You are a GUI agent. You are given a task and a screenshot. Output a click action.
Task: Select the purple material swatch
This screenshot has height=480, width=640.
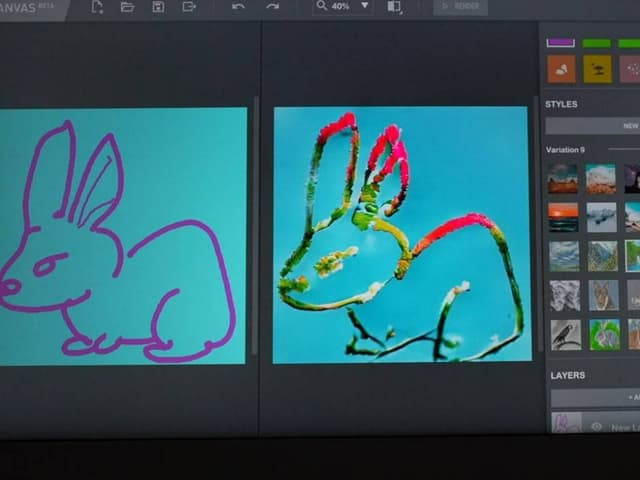click(x=561, y=43)
